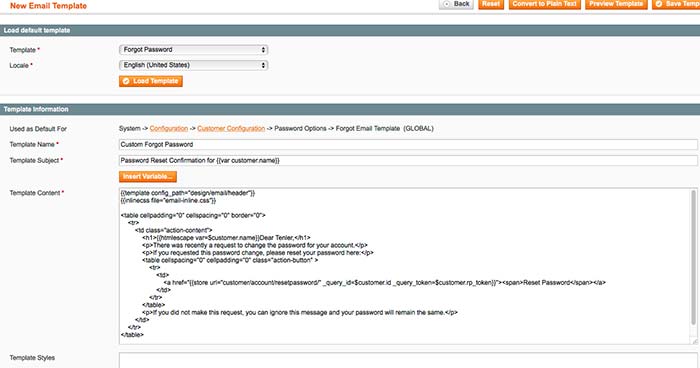This screenshot has height=368, width=700.
Task: Click the Template Information section header
Action: pyautogui.click(x=350, y=109)
